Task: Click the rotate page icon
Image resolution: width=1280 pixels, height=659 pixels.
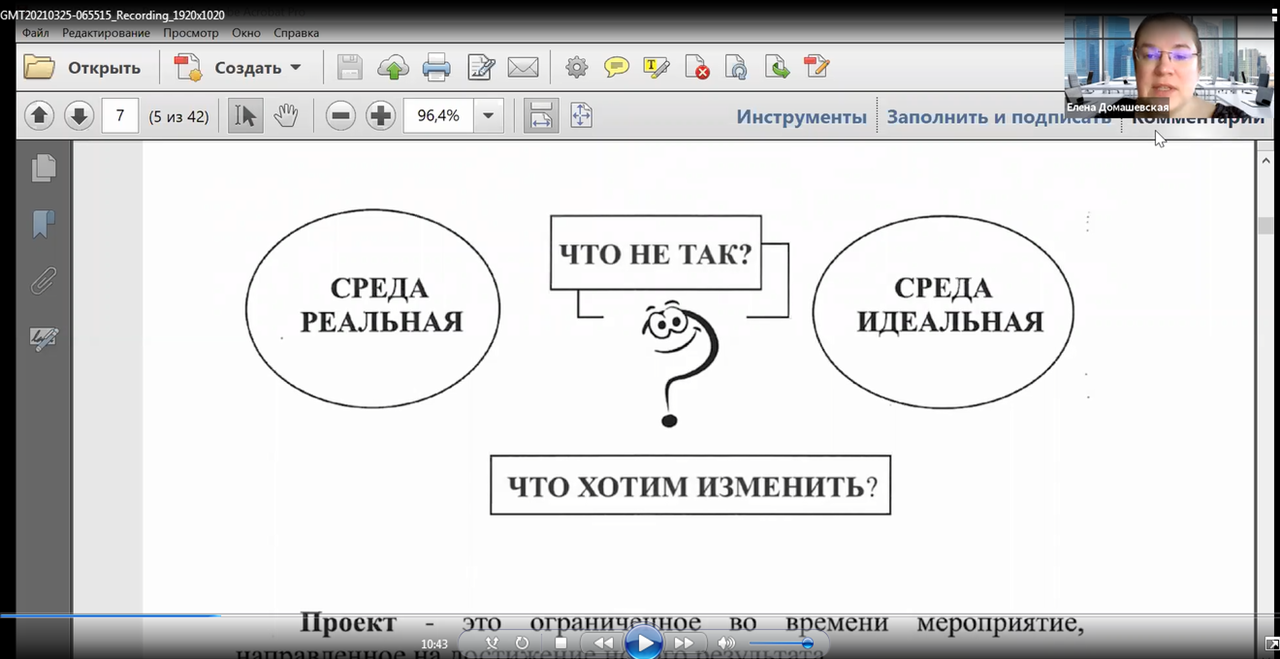Action: 737,68
